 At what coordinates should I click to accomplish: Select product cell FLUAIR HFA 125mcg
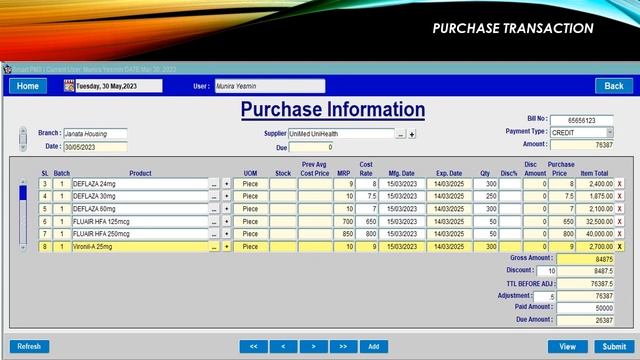pos(140,222)
